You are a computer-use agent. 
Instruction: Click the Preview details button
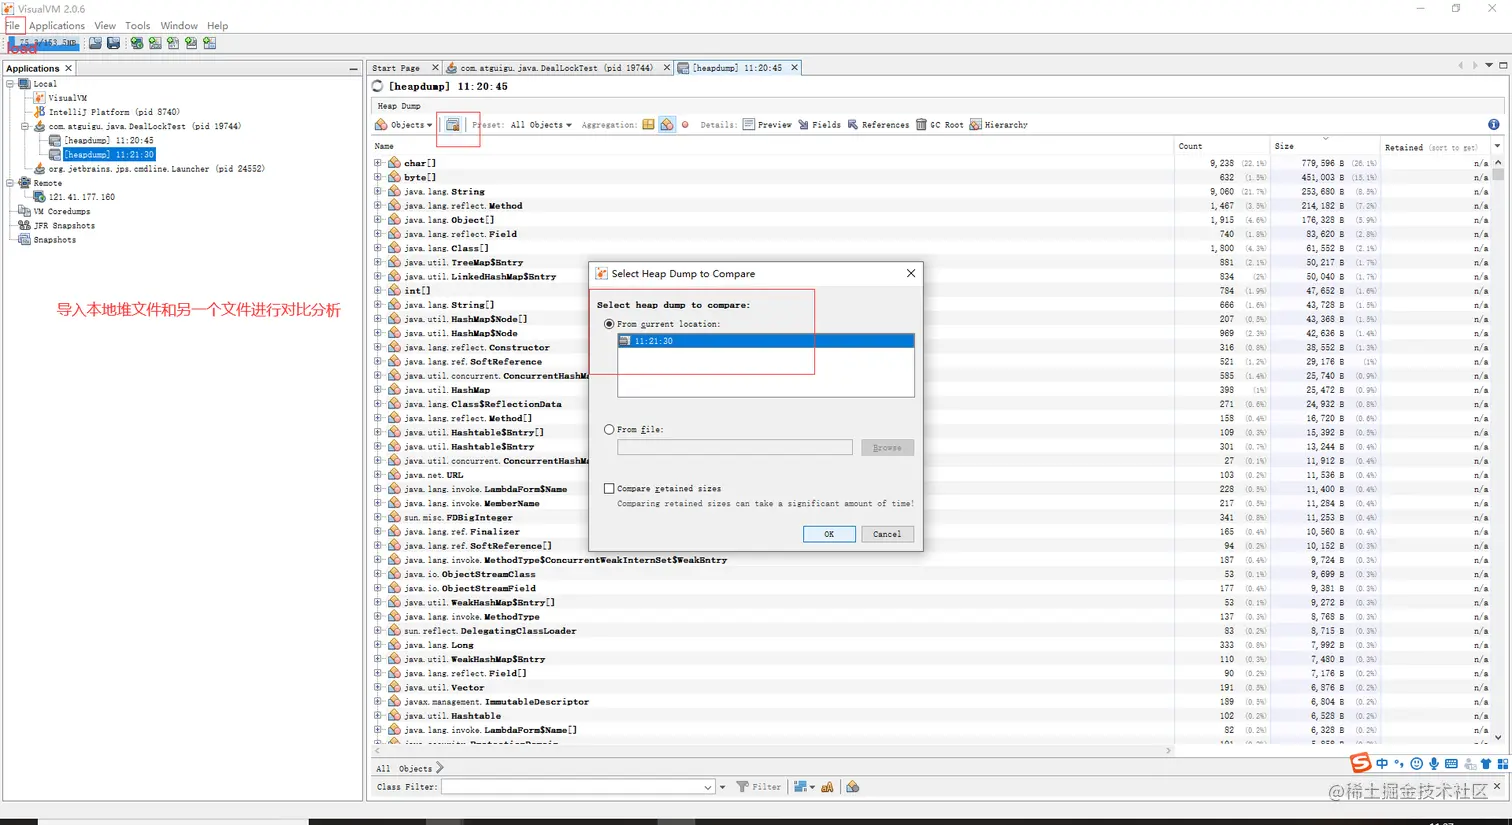pyautogui.click(x=767, y=125)
